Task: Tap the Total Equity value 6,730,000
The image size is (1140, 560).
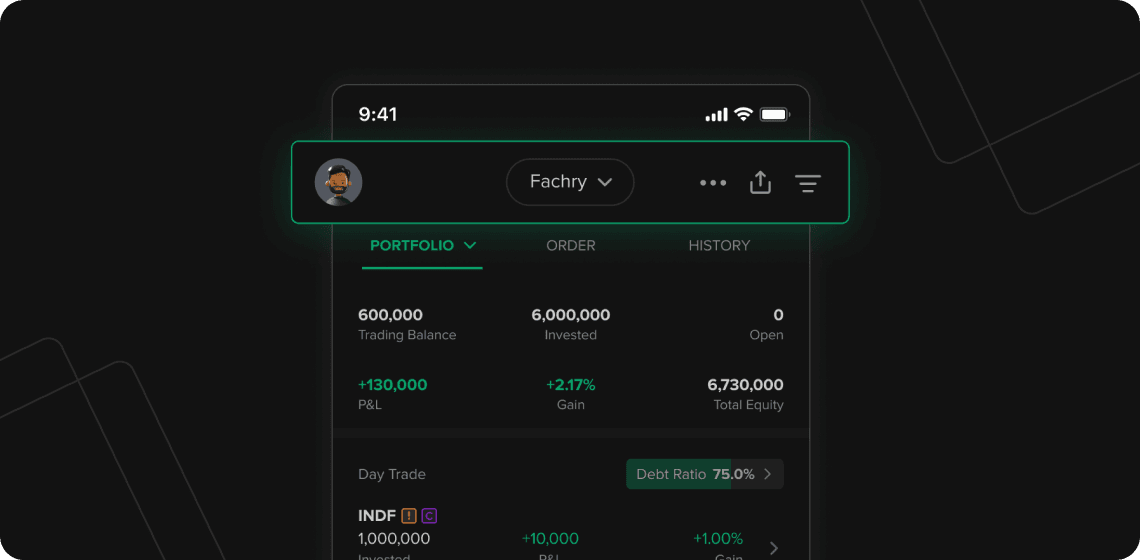Action: pos(745,385)
